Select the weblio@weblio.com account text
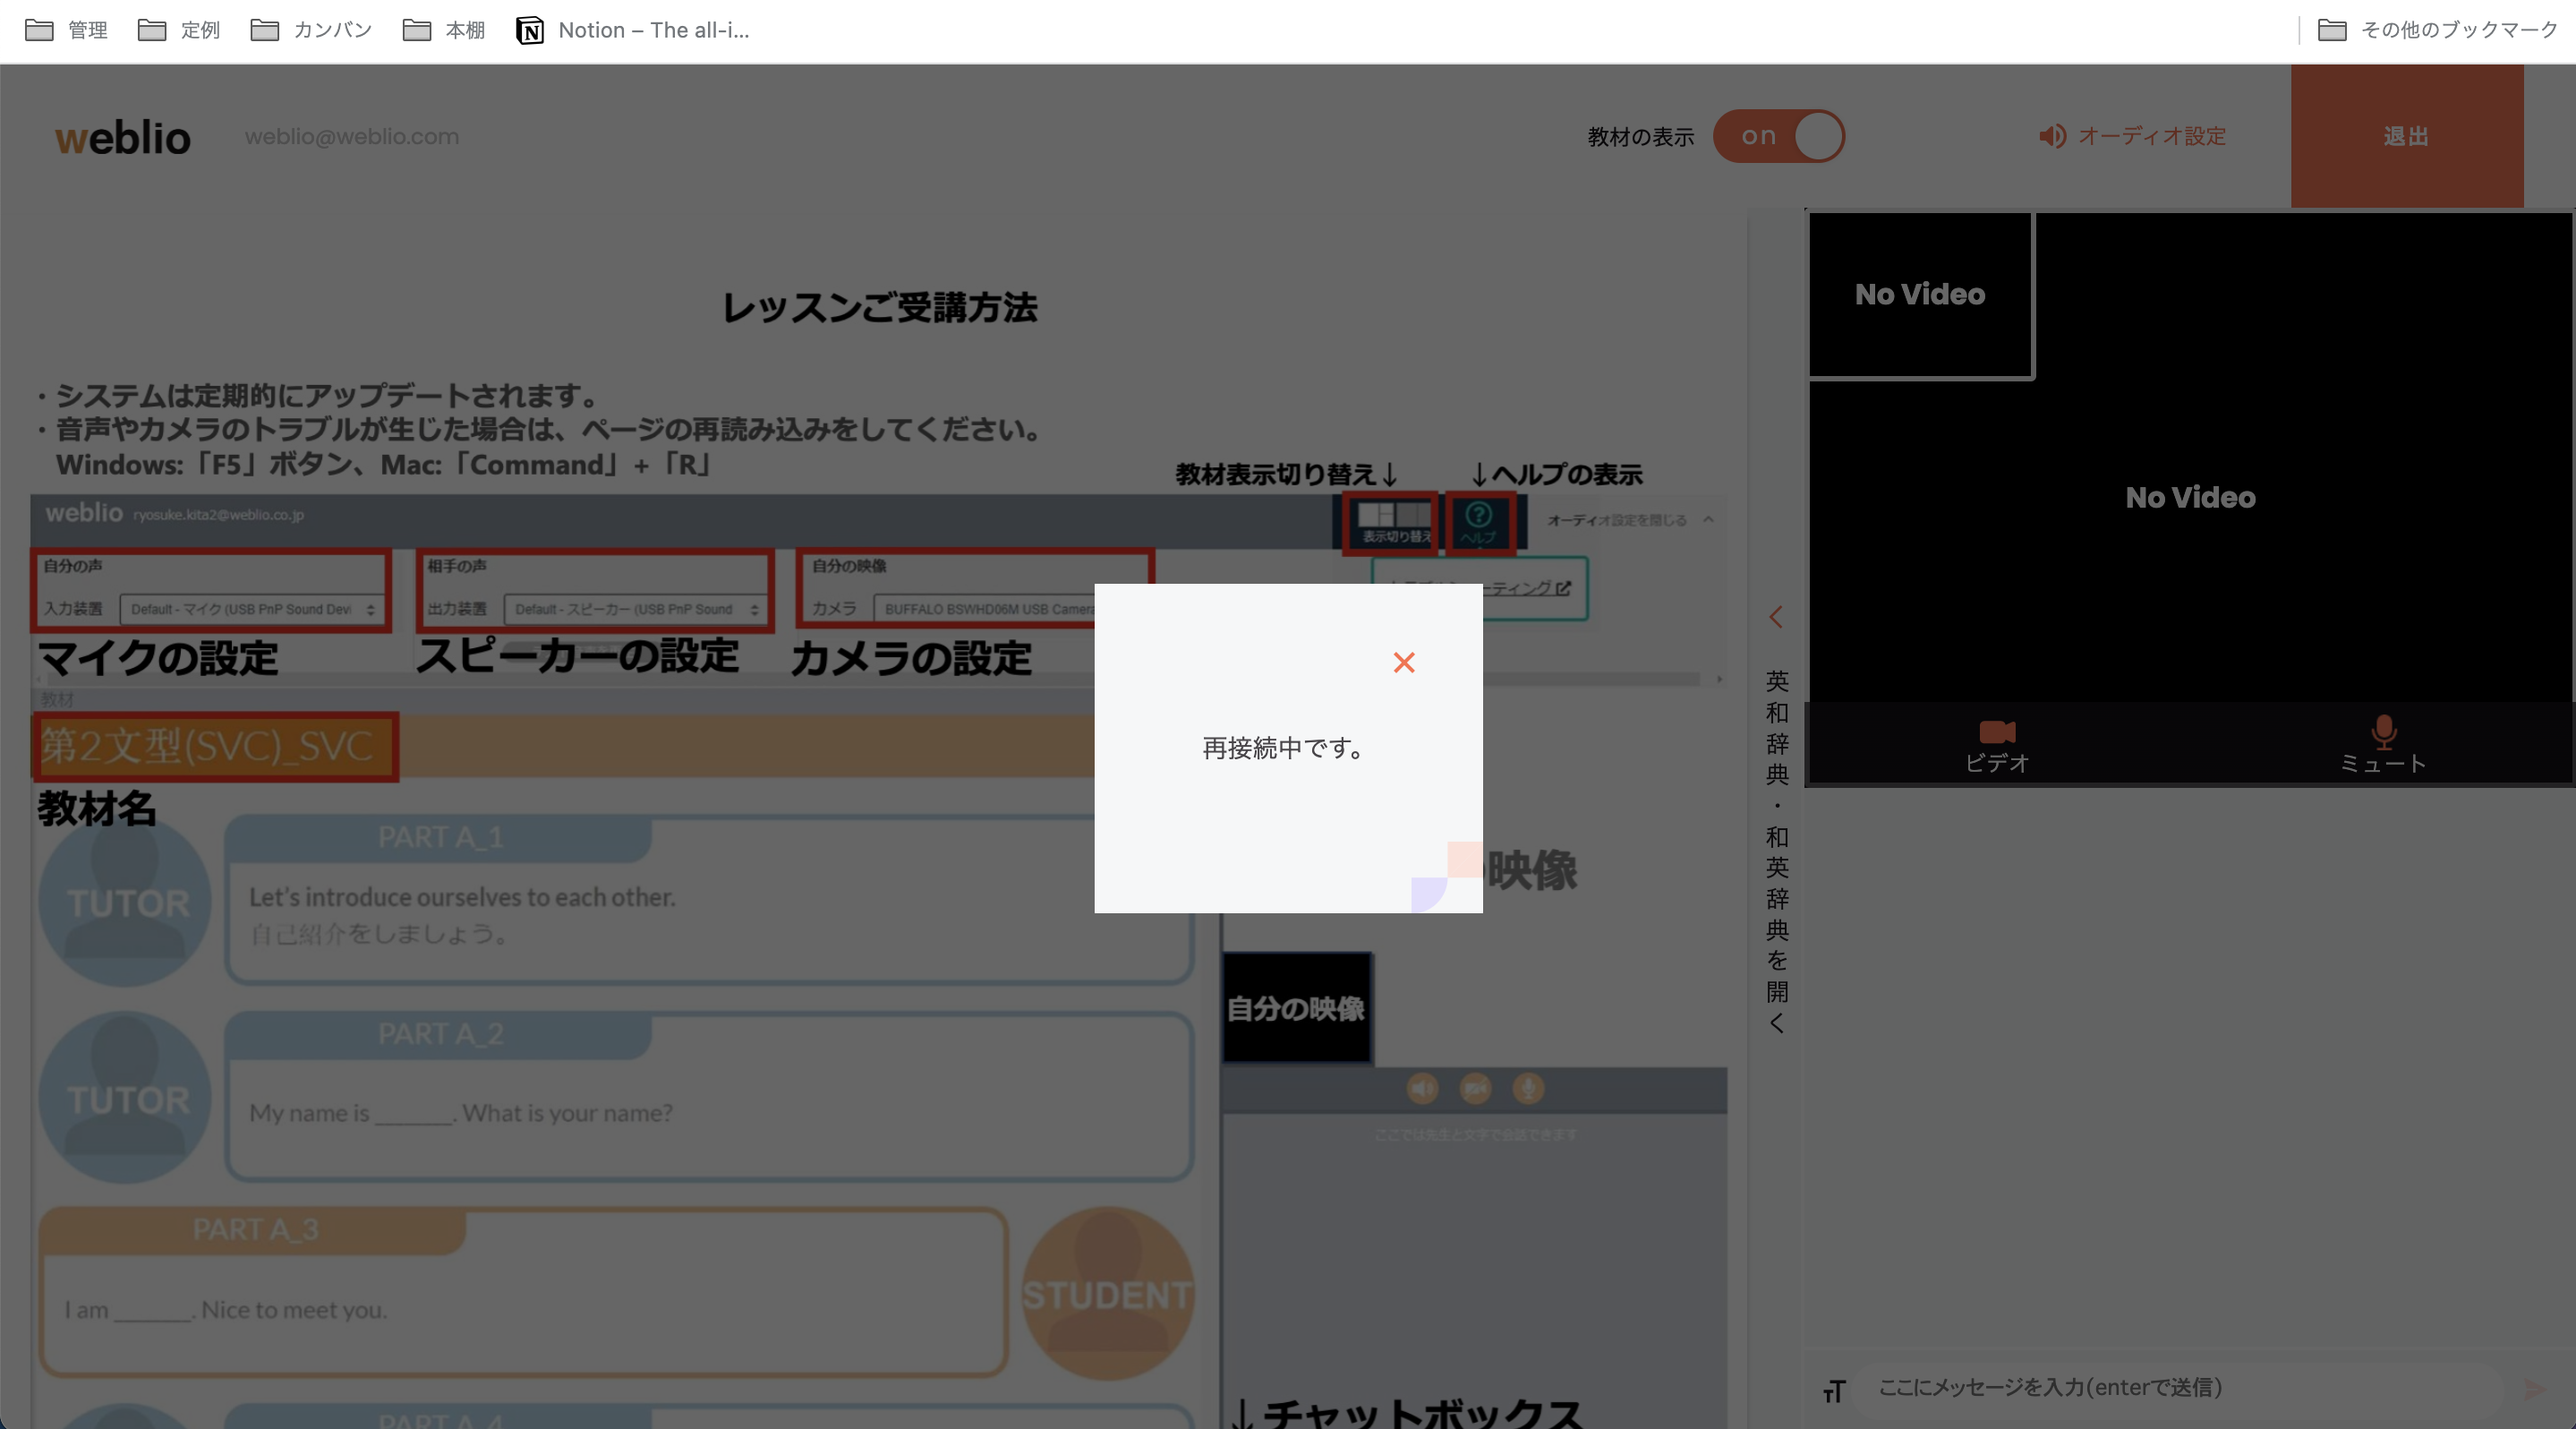This screenshot has height=1429, width=2576. 352,136
